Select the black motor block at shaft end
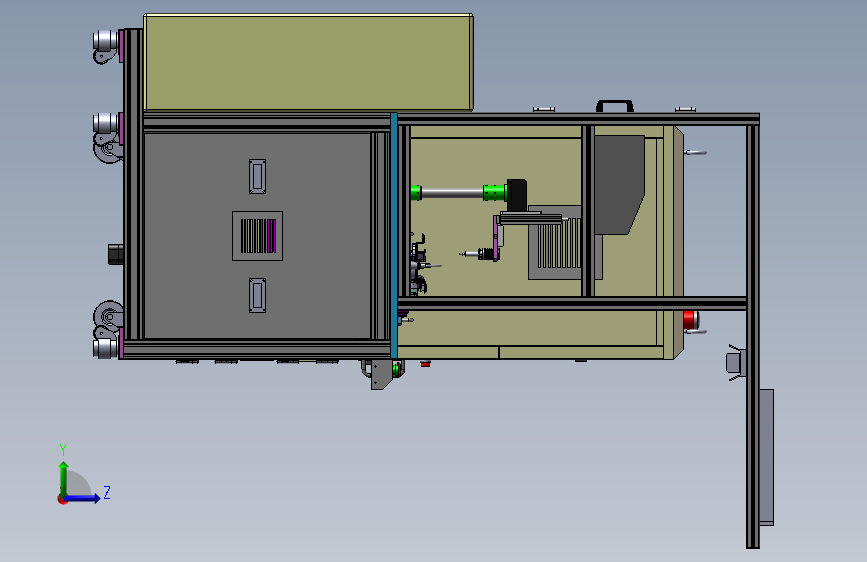This screenshot has width=867, height=562. point(516,195)
